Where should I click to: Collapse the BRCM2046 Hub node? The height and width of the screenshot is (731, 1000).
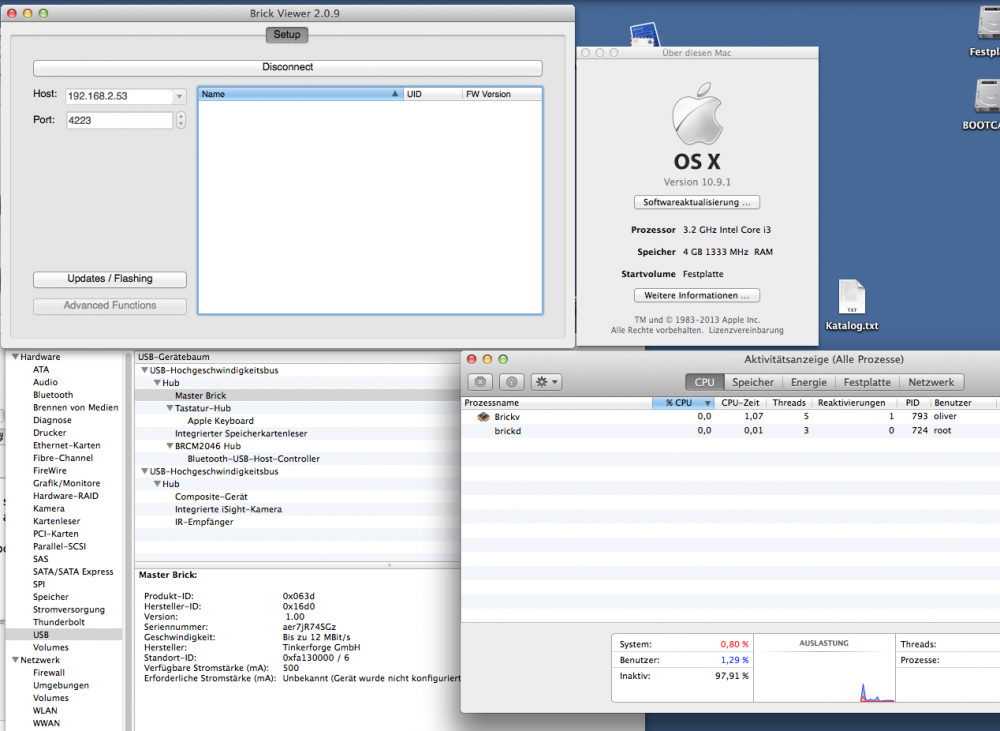point(170,446)
